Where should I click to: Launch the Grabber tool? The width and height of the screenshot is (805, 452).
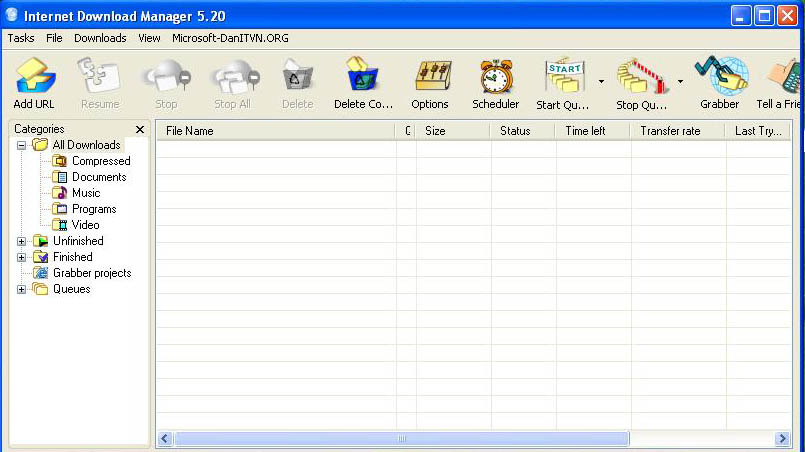(721, 76)
